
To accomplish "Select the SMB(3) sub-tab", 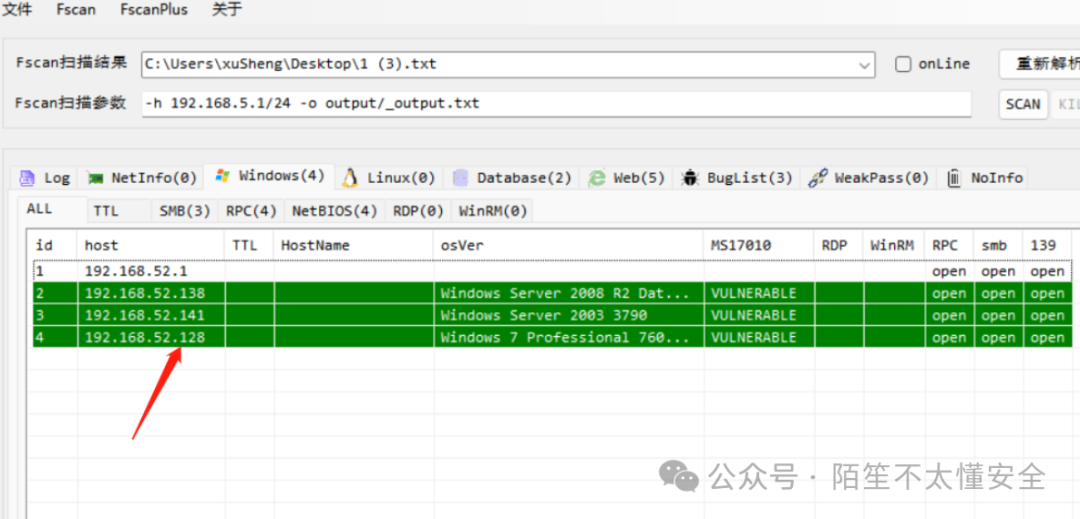I will pos(185,211).
